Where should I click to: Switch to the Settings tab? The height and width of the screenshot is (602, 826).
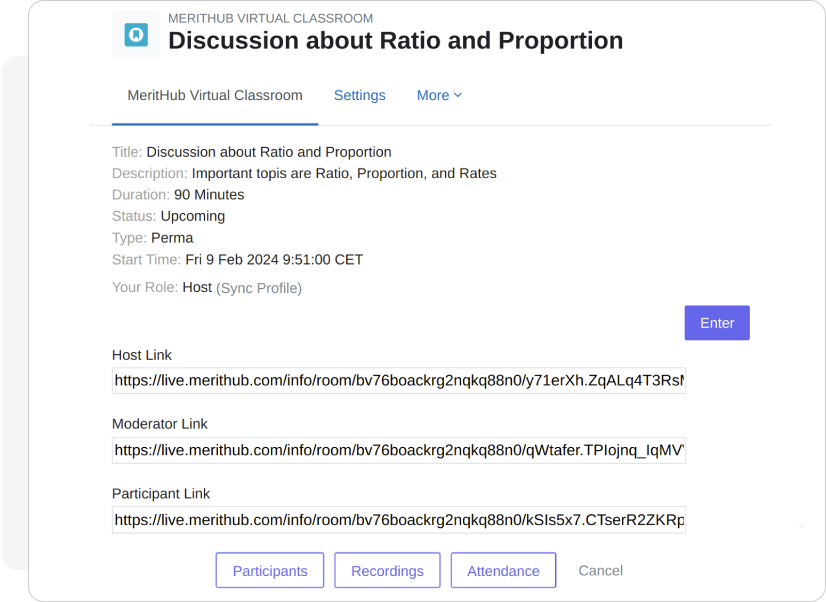[360, 95]
